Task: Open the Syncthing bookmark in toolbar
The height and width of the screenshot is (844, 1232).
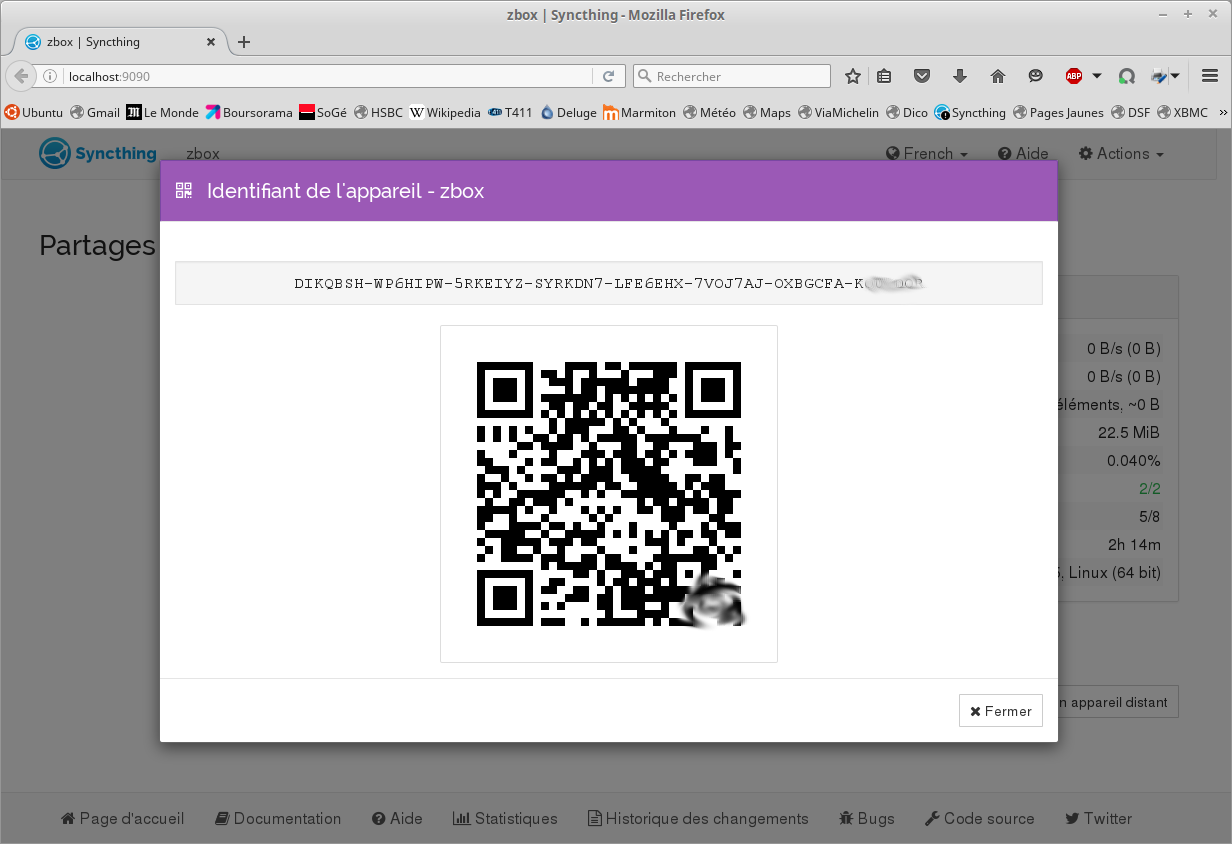Action: 970,113
